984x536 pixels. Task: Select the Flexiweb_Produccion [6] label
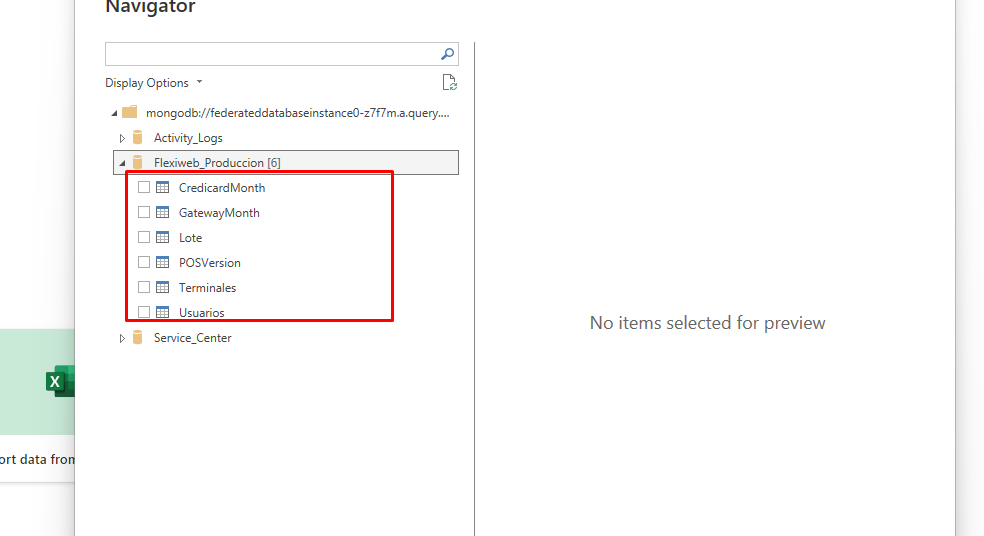217,163
